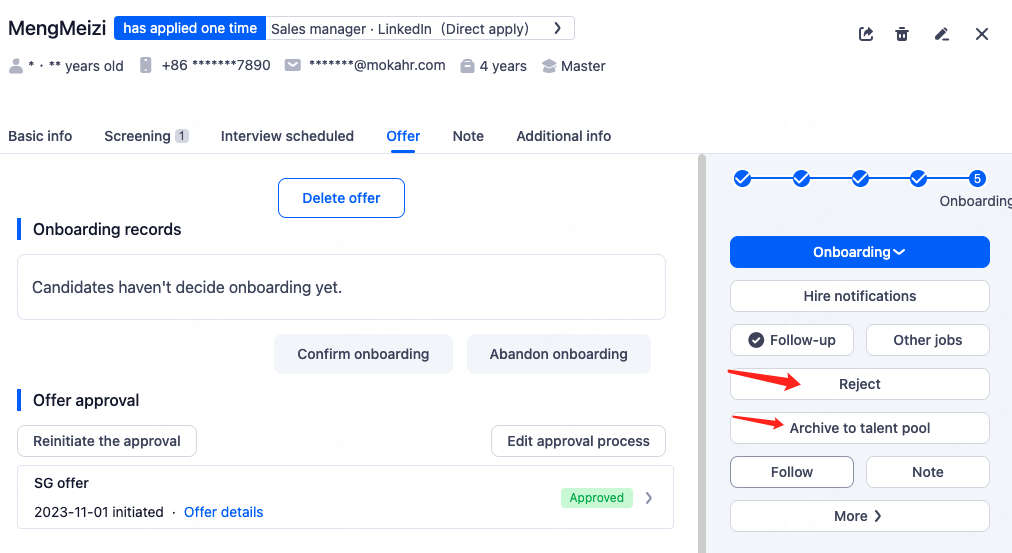Click the Archive to talent pool button

point(859,428)
